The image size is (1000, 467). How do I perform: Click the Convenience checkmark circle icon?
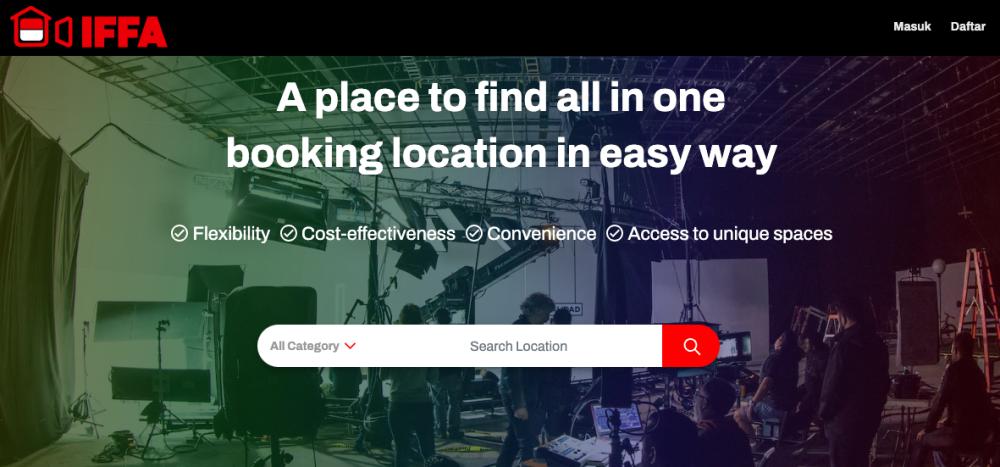[474, 234]
